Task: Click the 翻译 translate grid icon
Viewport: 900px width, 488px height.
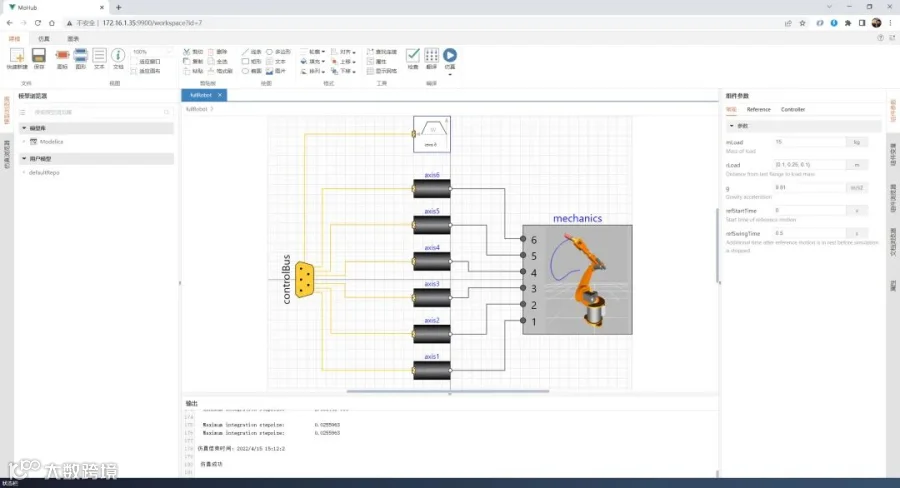Action: pos(431,58)
